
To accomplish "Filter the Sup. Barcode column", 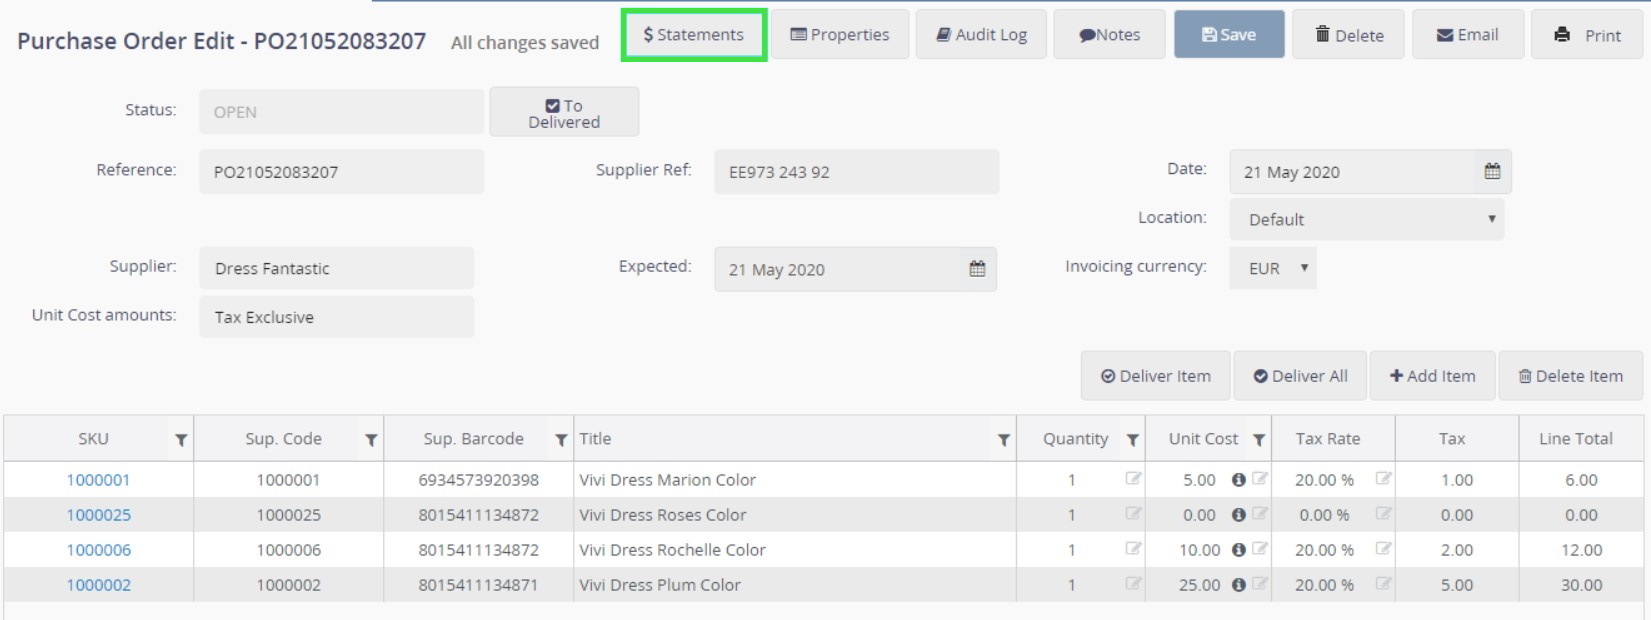I will [561, 440].
